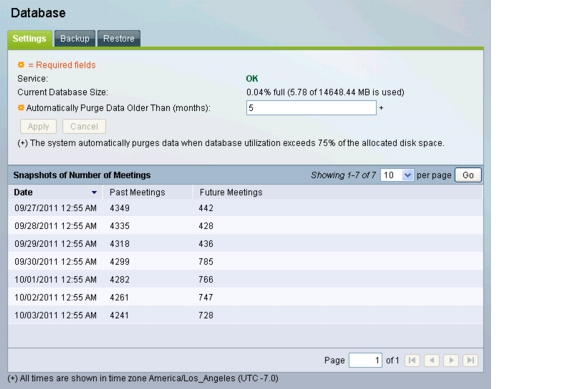Select the 09/29/2011 12:55 AM row date

click(55, 244)
